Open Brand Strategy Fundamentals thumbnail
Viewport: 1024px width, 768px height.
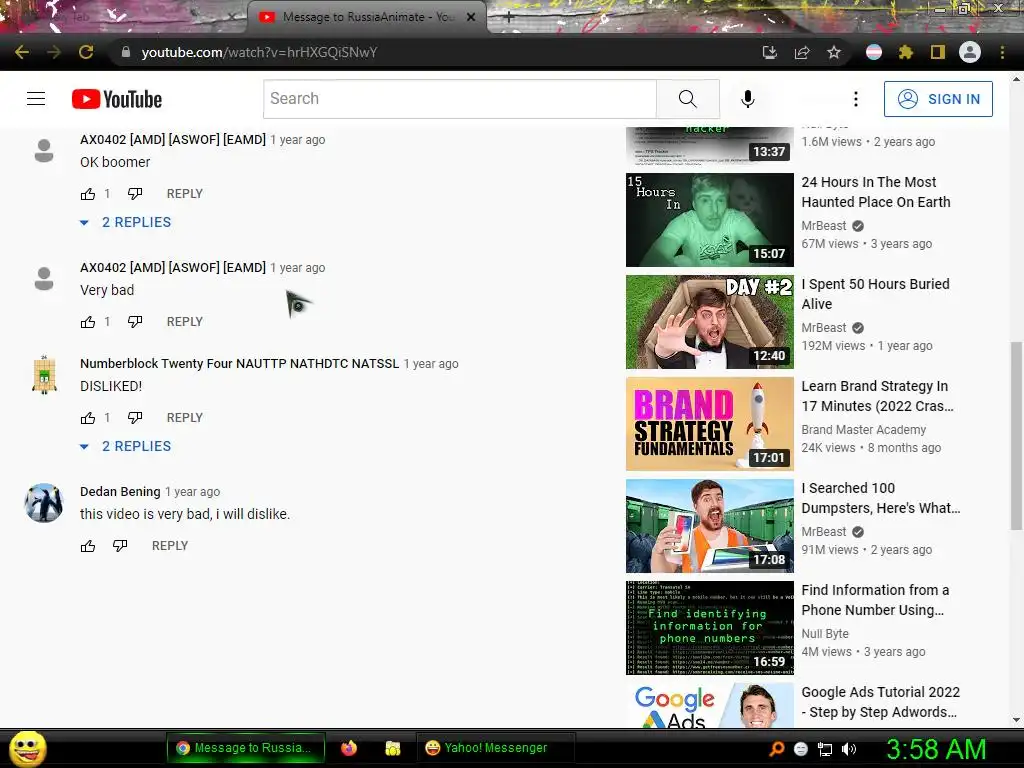click(710, 424)
